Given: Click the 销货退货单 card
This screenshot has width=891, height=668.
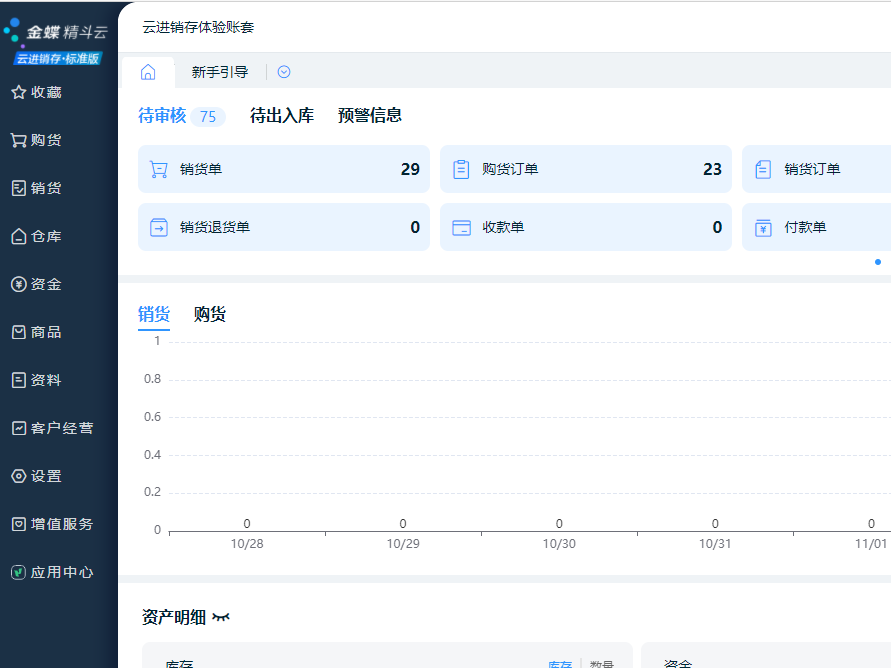Looking at the screenshot, I should [284, 227].
